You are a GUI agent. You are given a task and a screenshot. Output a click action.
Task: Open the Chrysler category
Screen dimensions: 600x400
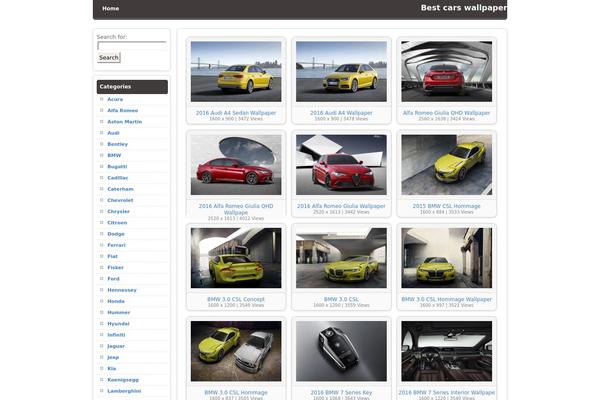(118, 211)
